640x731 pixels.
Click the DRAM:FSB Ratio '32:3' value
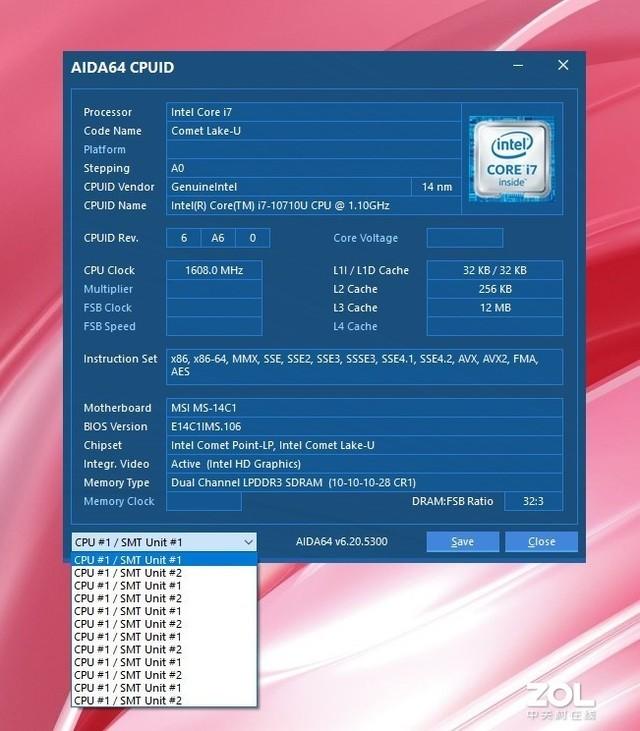(533, 501)
